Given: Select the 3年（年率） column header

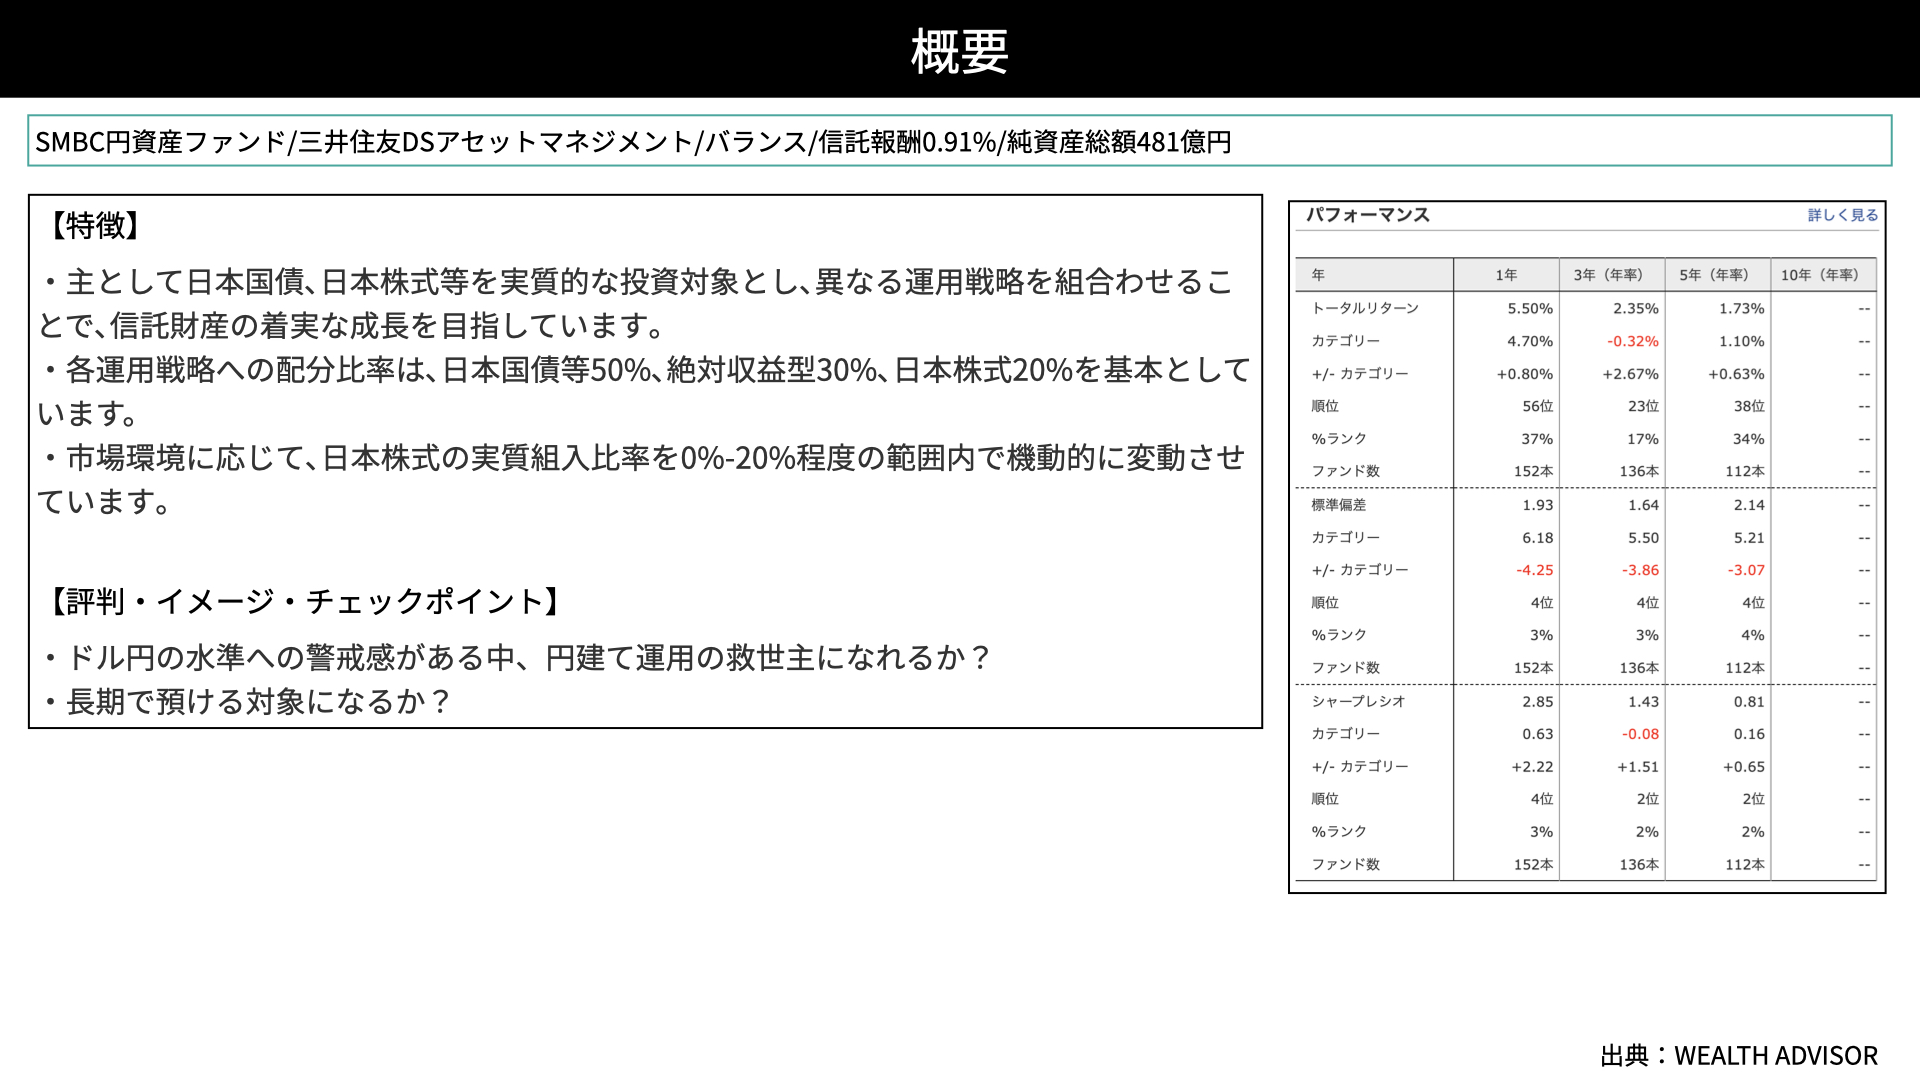Looking at the screenshot, I should coord(1612,275).
